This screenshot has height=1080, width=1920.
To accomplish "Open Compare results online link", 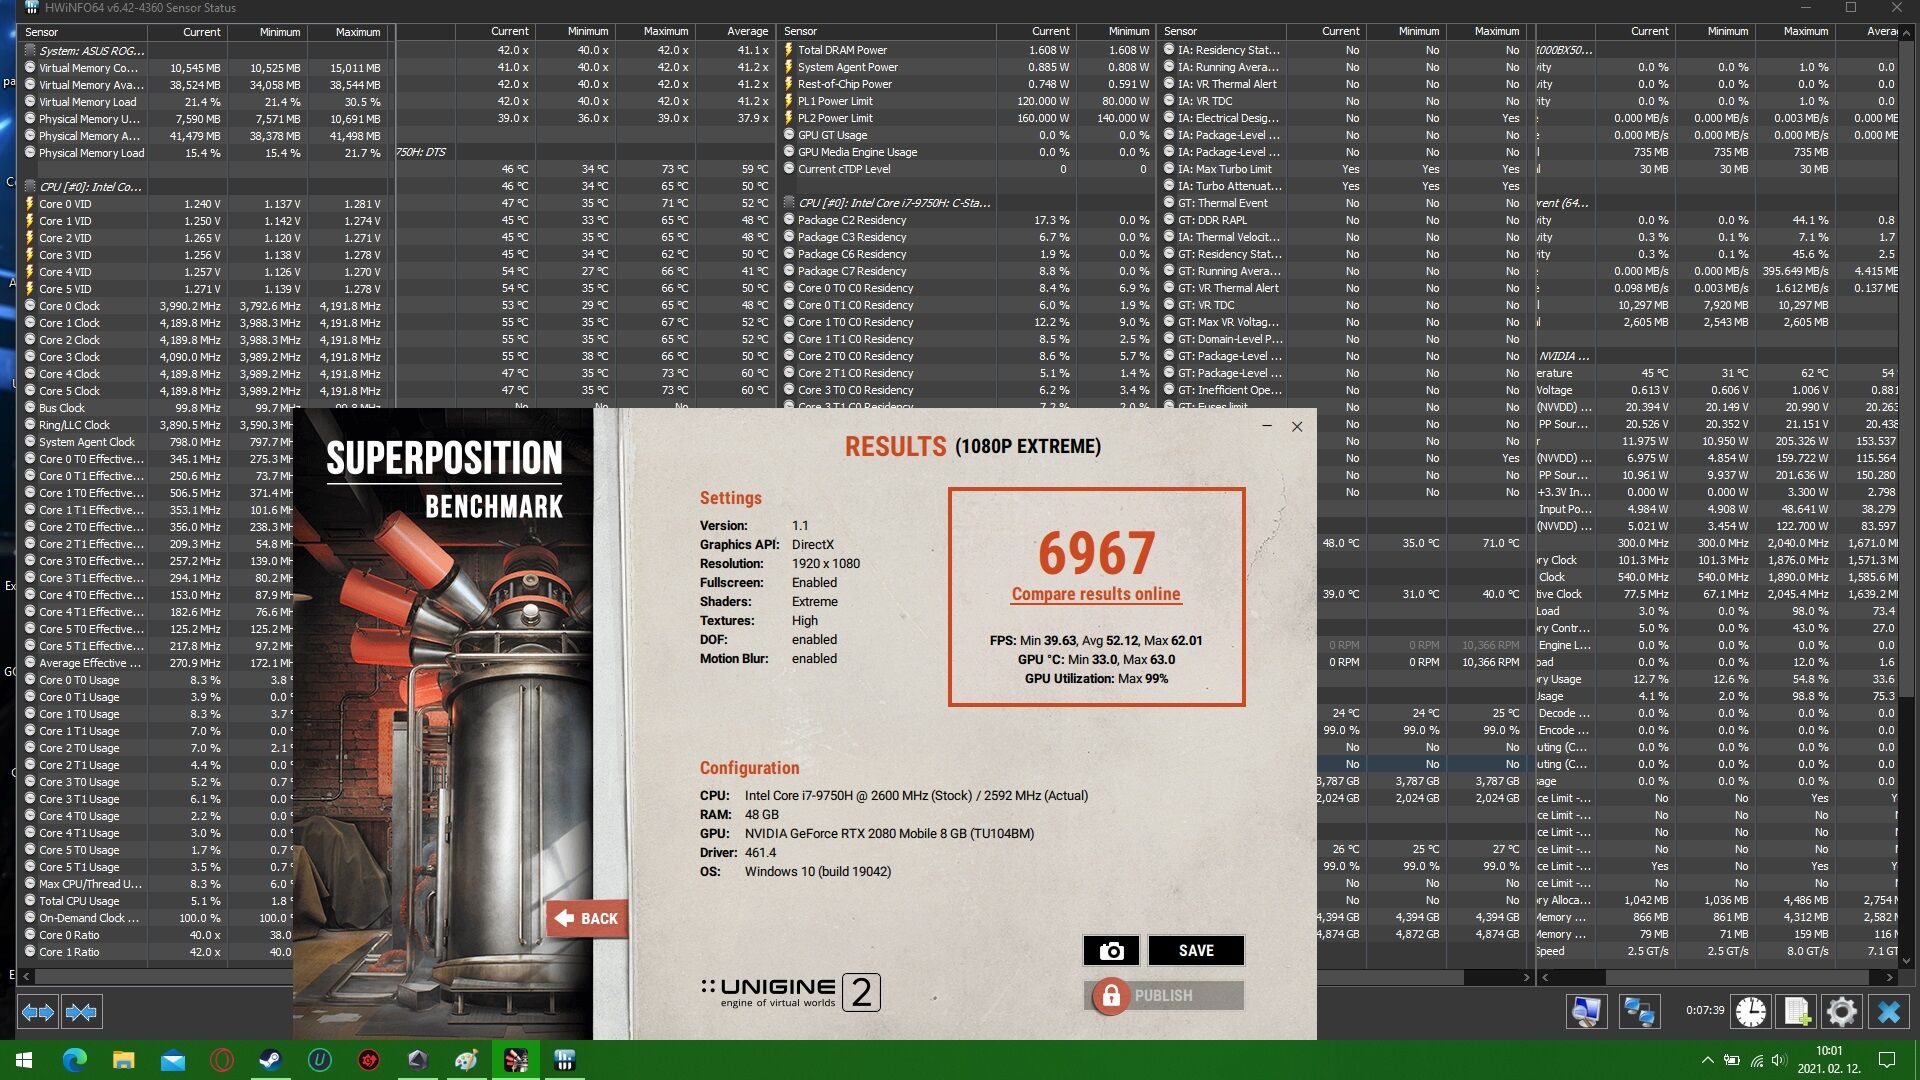I will (x=1096, y=594).
